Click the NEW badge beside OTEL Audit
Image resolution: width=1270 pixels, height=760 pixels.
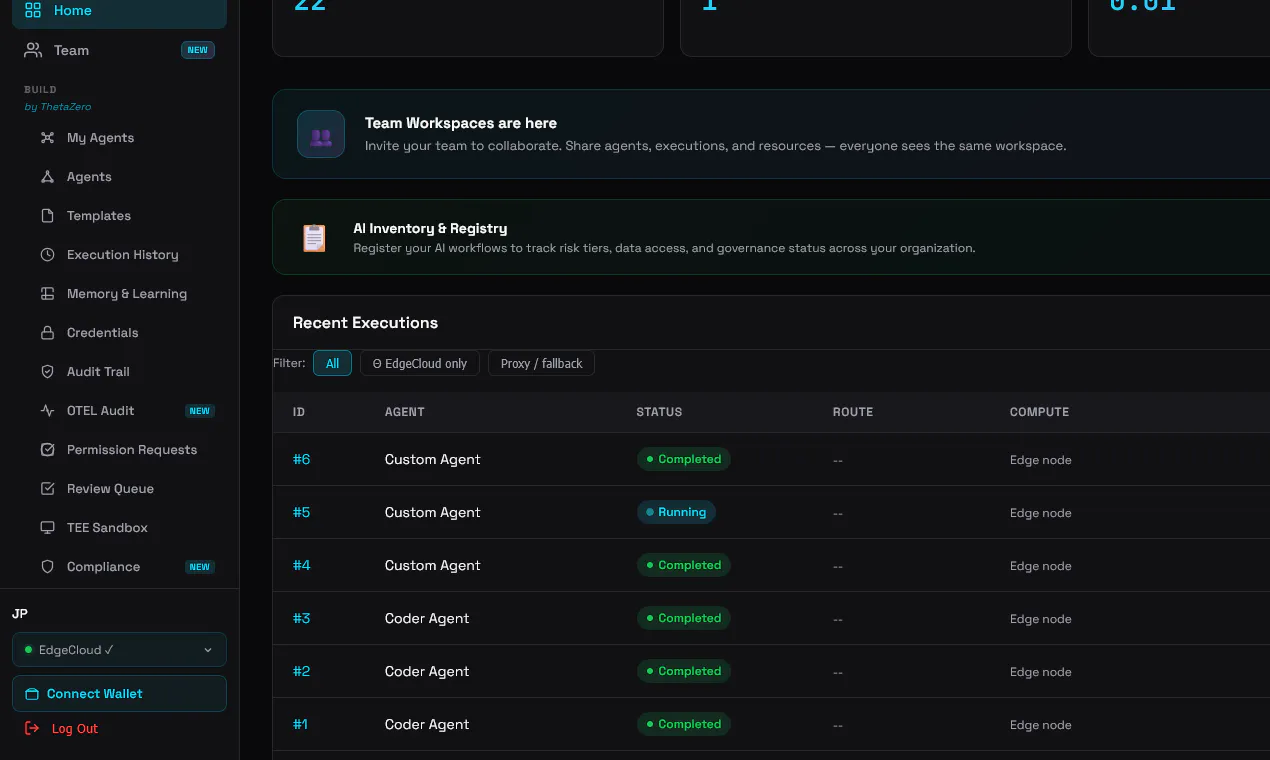pos(200,411)
